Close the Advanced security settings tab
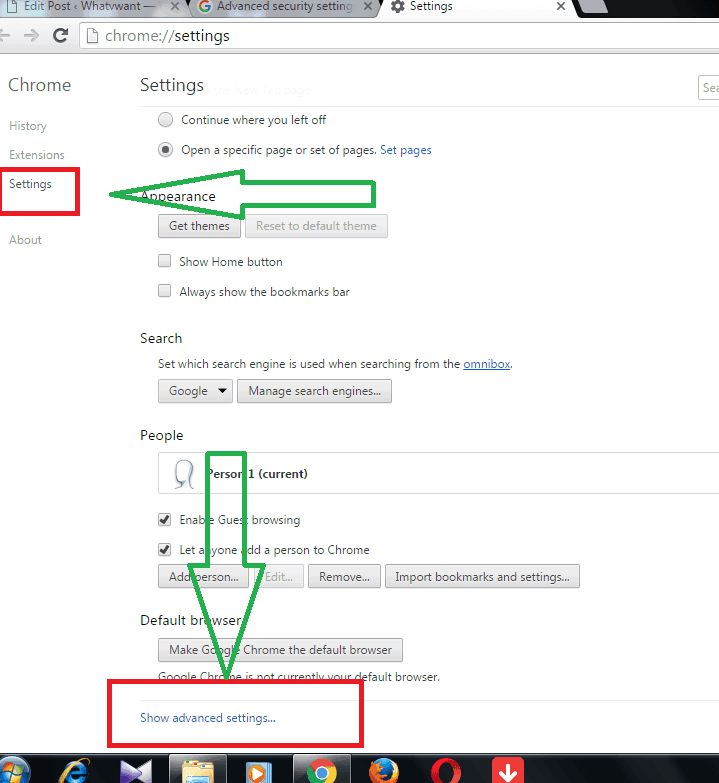Screen dimensions: 719x783 tap(367, 6)
